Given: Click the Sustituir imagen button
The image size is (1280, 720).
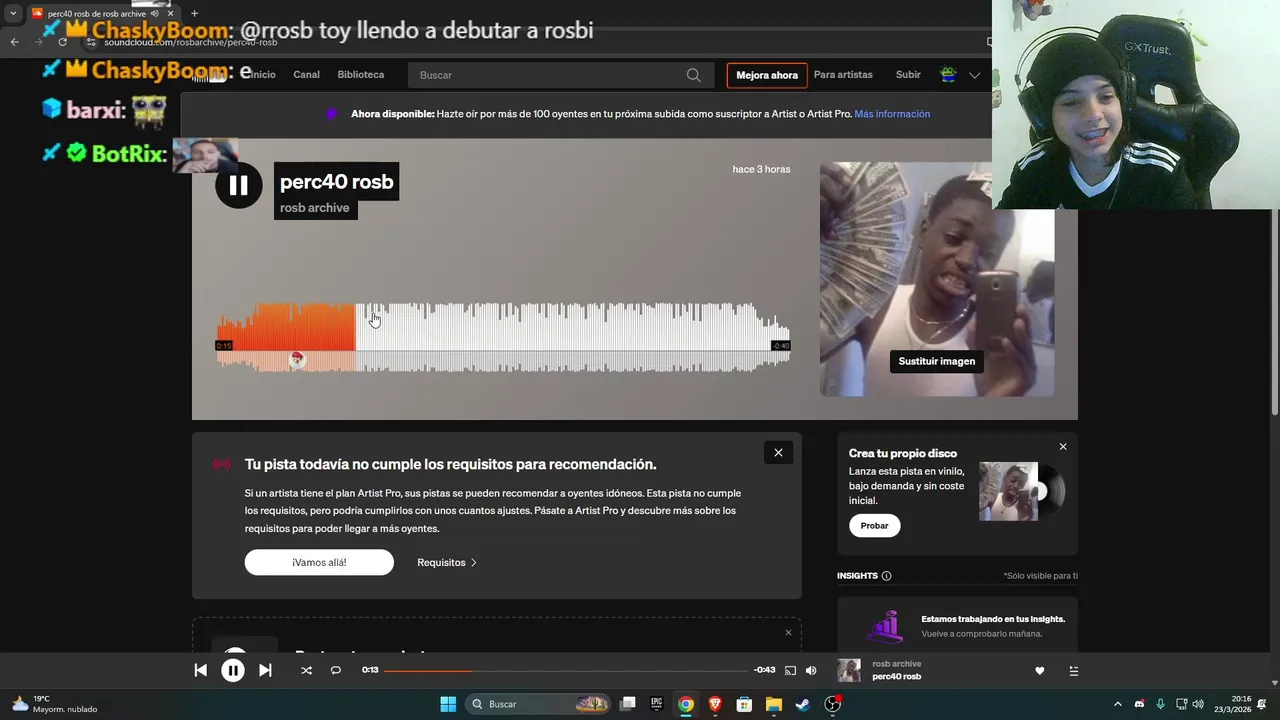Looking at the screenshot, I should click(937, 361).
